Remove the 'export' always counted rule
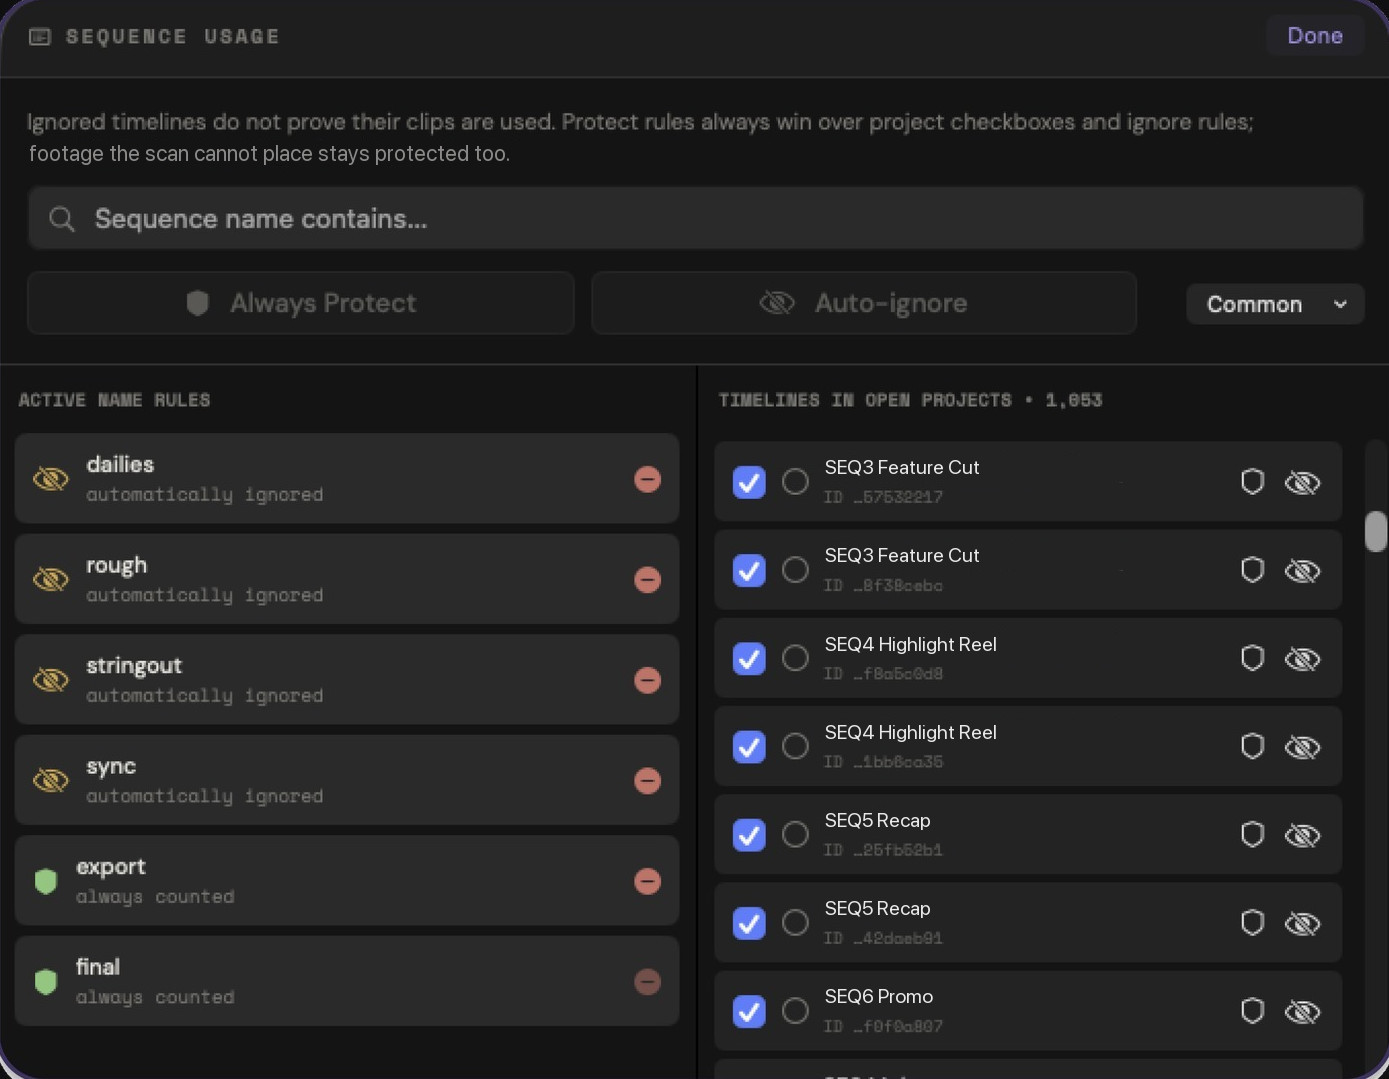 click(x=647, y=881)
